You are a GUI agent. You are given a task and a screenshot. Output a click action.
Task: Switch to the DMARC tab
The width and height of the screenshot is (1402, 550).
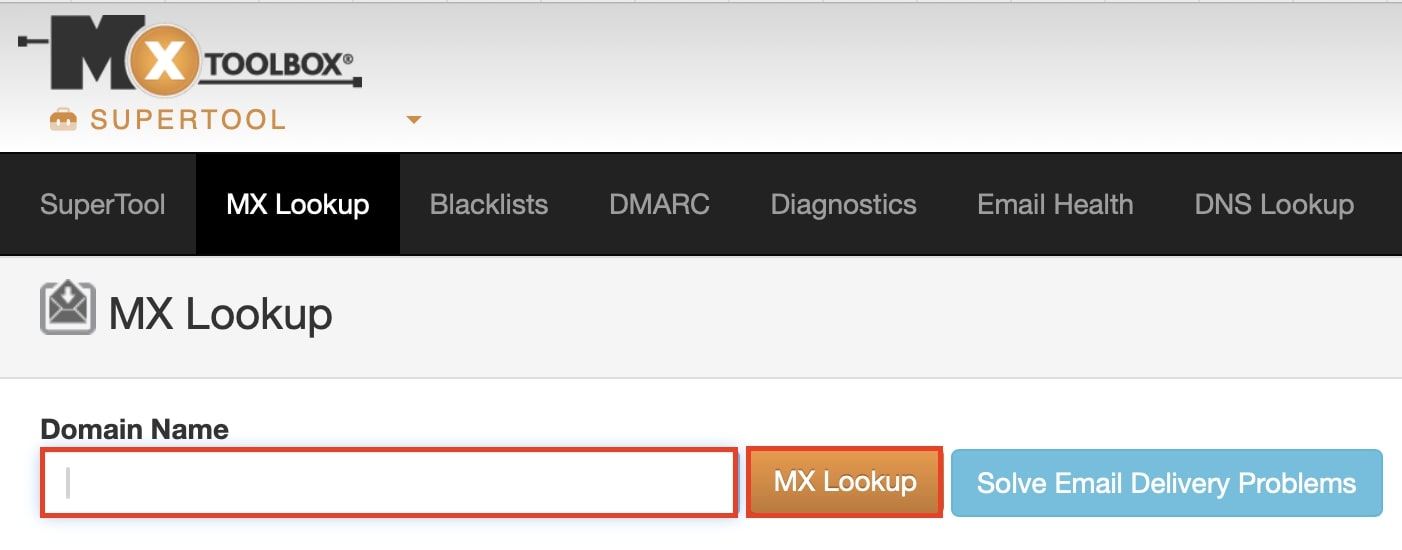tap(659, 205)
